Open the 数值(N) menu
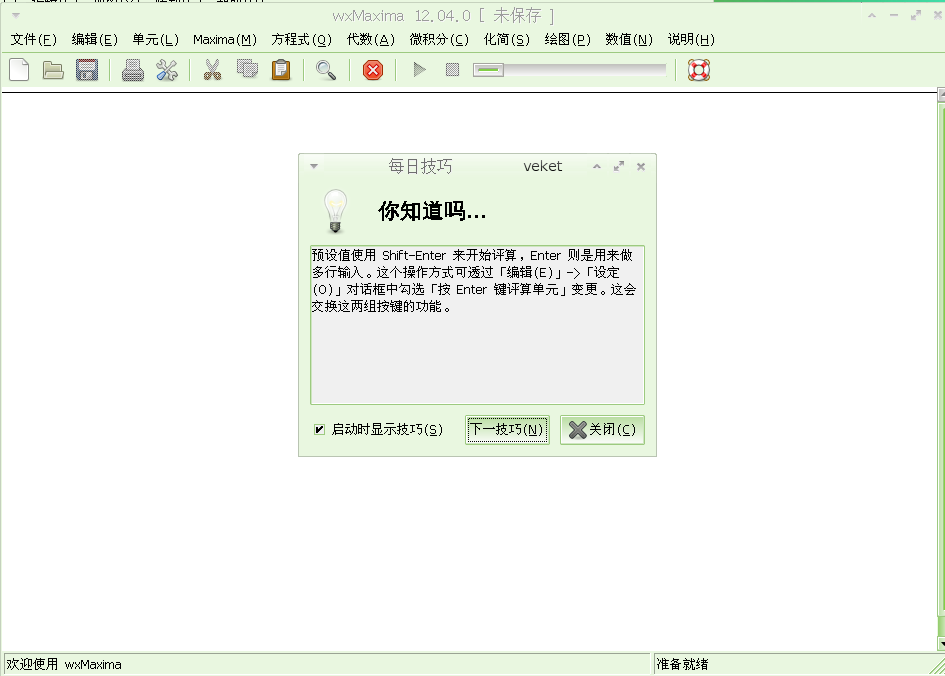 point(629,40)
